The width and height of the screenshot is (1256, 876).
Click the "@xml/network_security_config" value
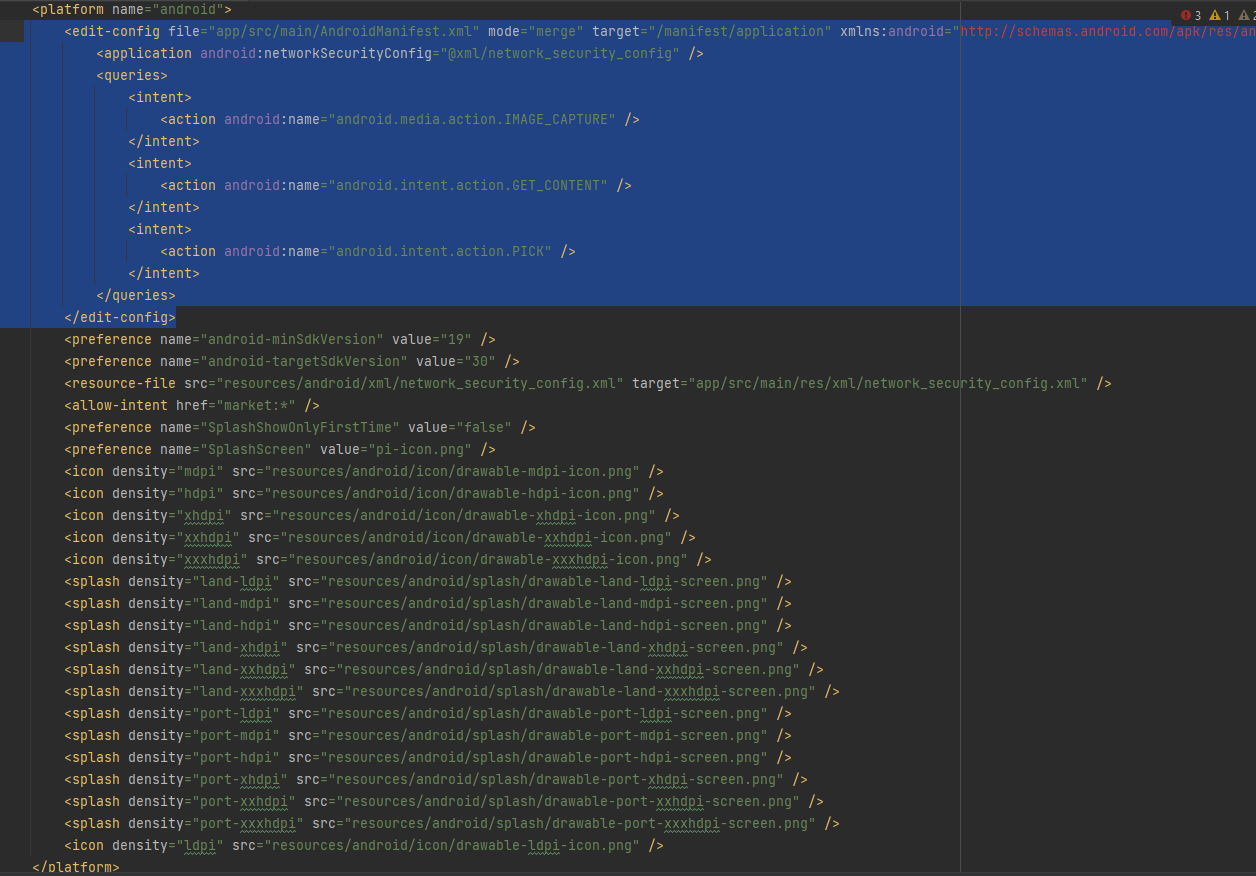559,53
